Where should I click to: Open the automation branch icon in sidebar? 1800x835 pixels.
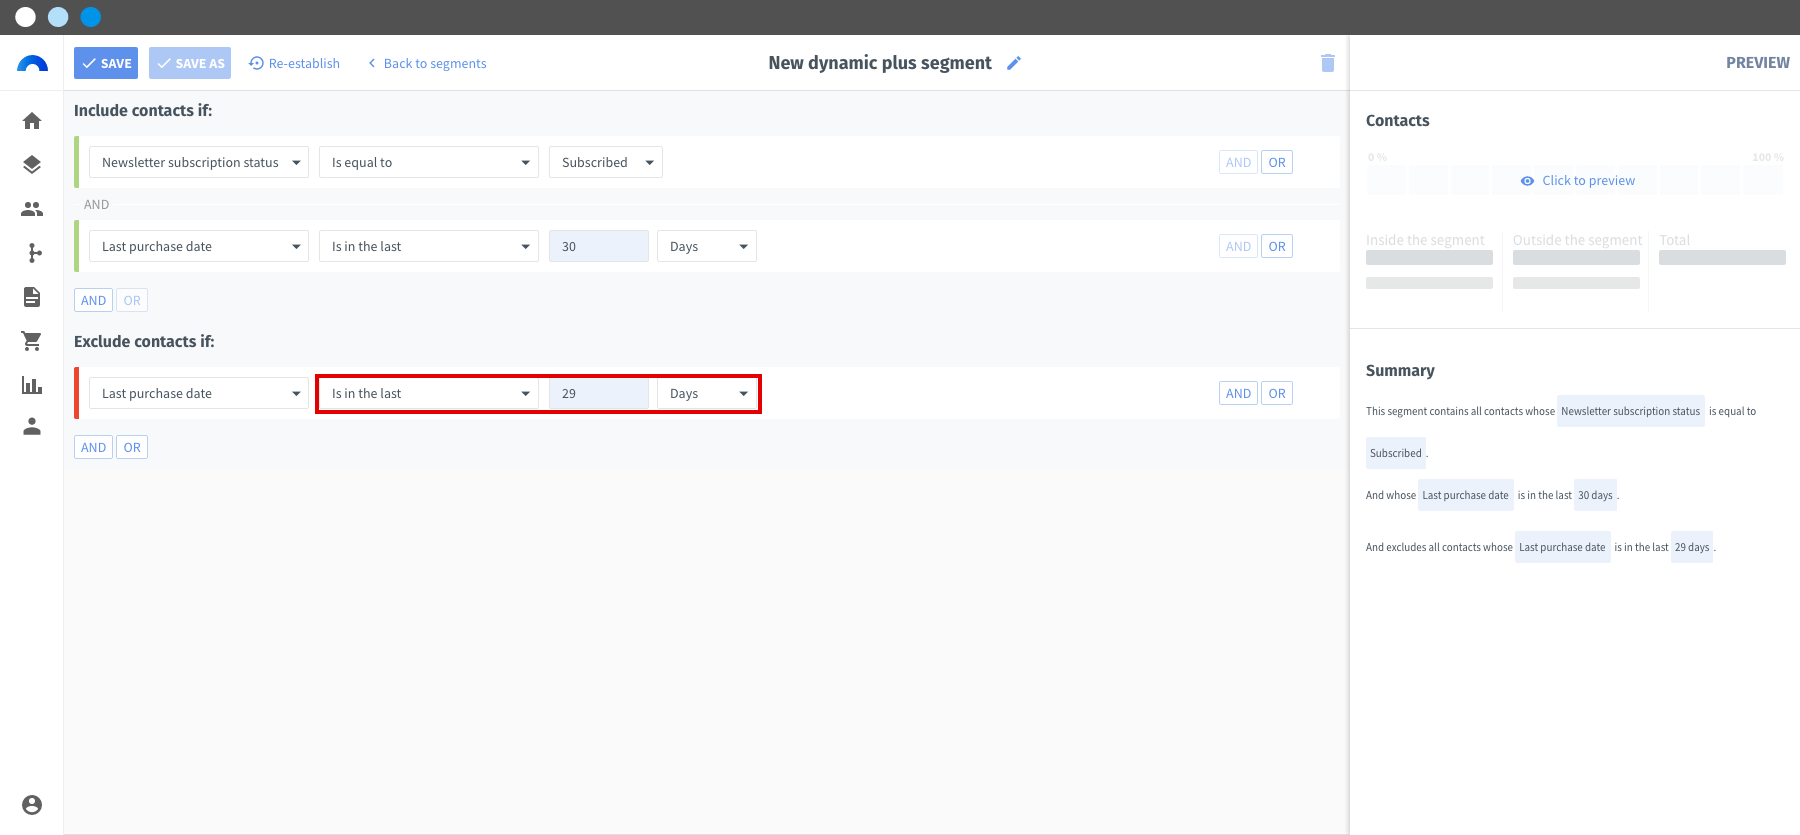coord(35,253)
